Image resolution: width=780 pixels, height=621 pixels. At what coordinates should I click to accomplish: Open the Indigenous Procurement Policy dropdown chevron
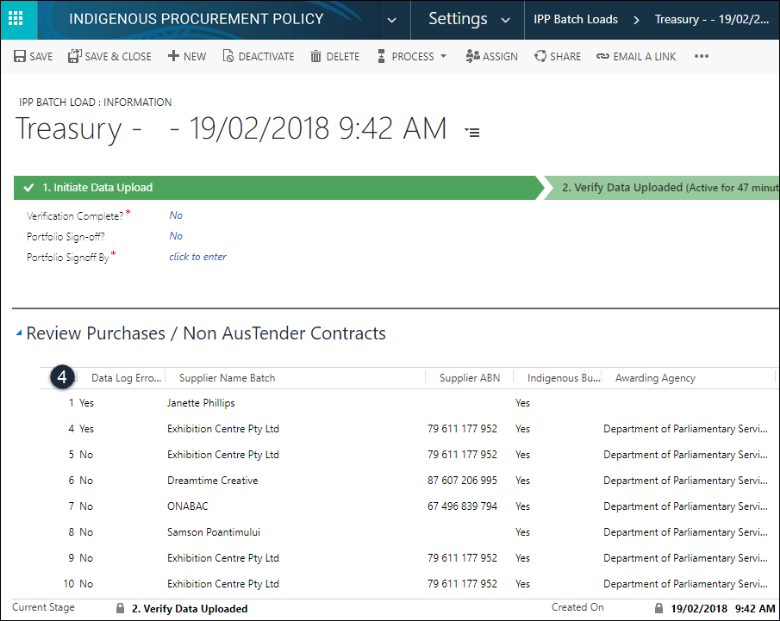point(392,20)
